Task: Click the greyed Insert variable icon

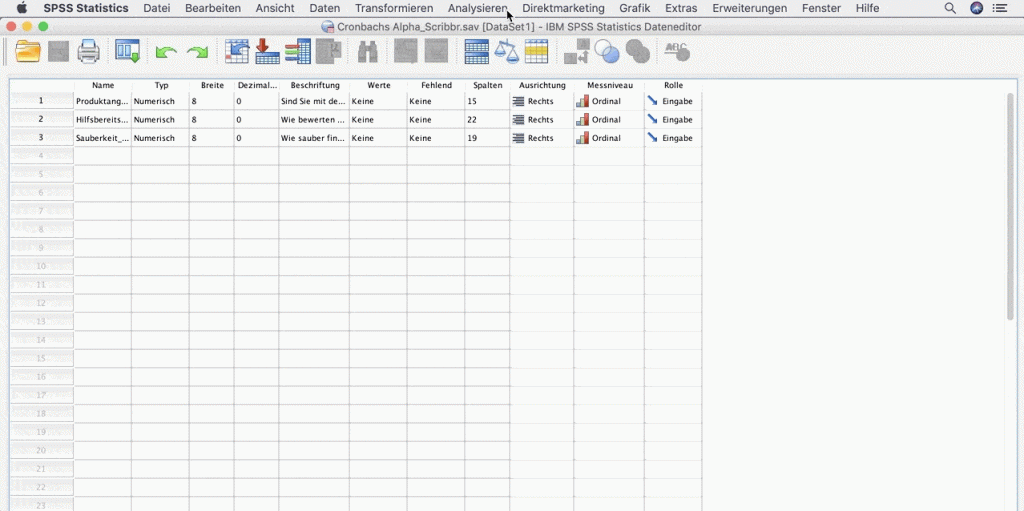Action: point(436,52)
